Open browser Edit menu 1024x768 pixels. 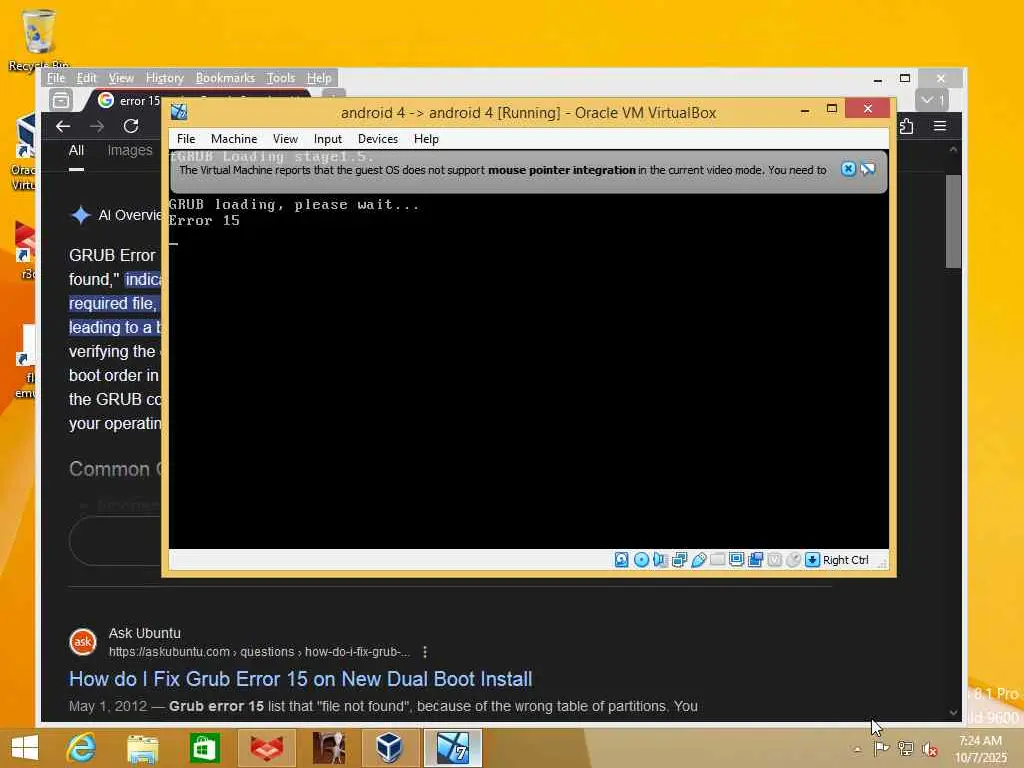[86, 78]
